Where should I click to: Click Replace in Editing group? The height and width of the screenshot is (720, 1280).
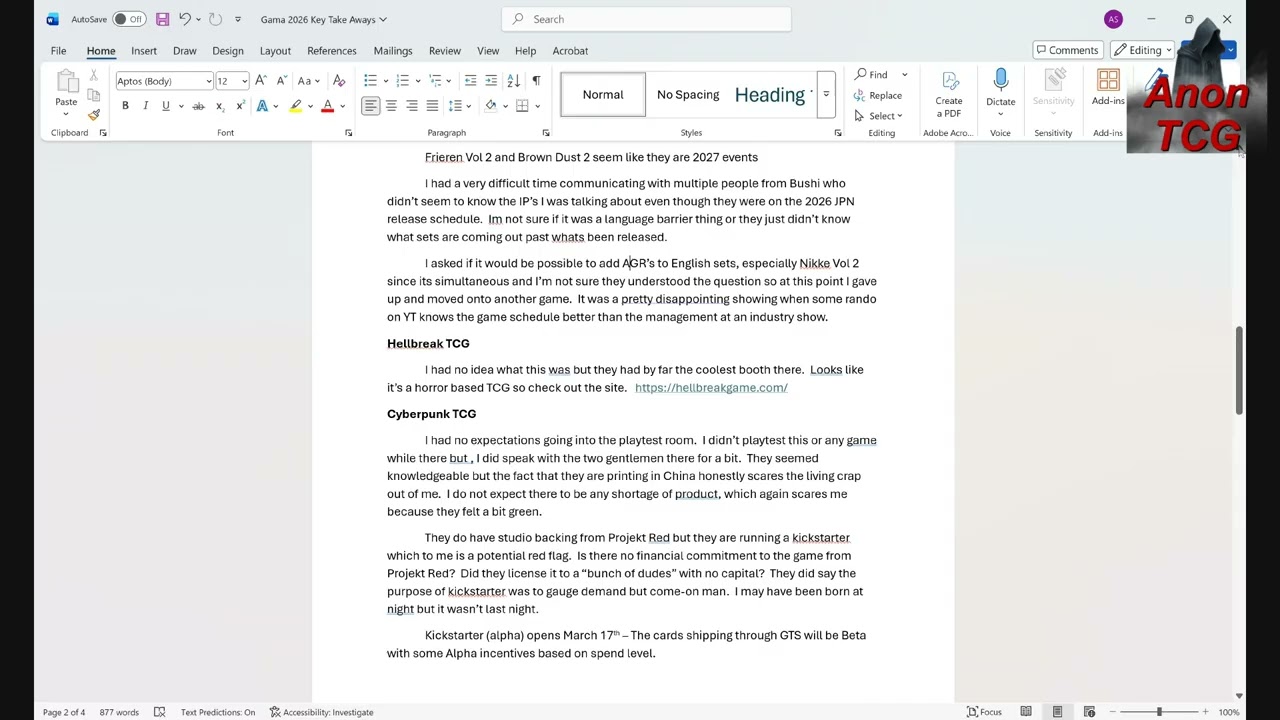pyautogui.click(x=878, y=96)
